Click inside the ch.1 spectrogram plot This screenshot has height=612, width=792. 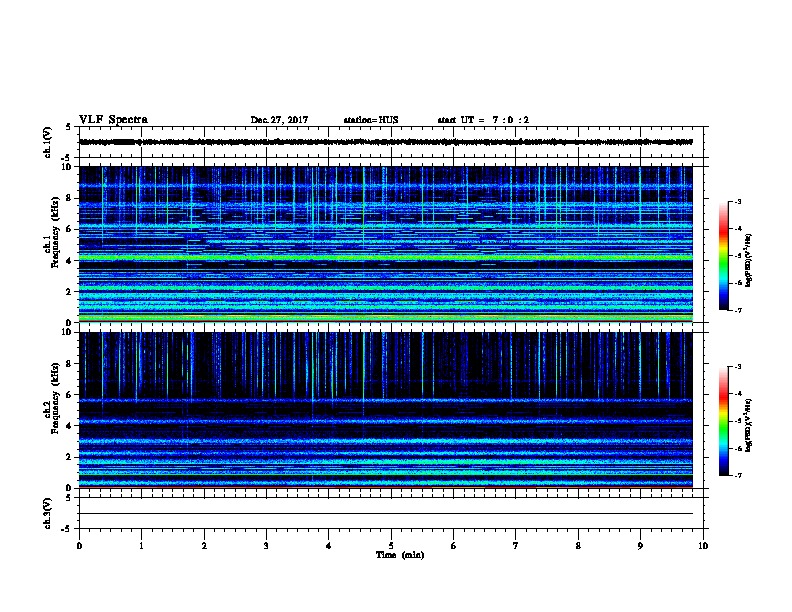(386, 244)
